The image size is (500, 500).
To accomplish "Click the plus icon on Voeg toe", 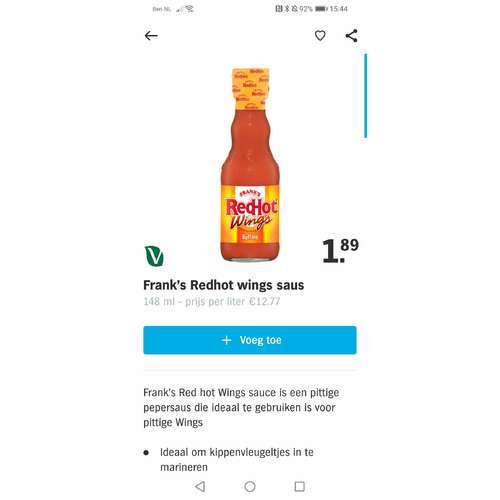I will [x=226, y=340].
